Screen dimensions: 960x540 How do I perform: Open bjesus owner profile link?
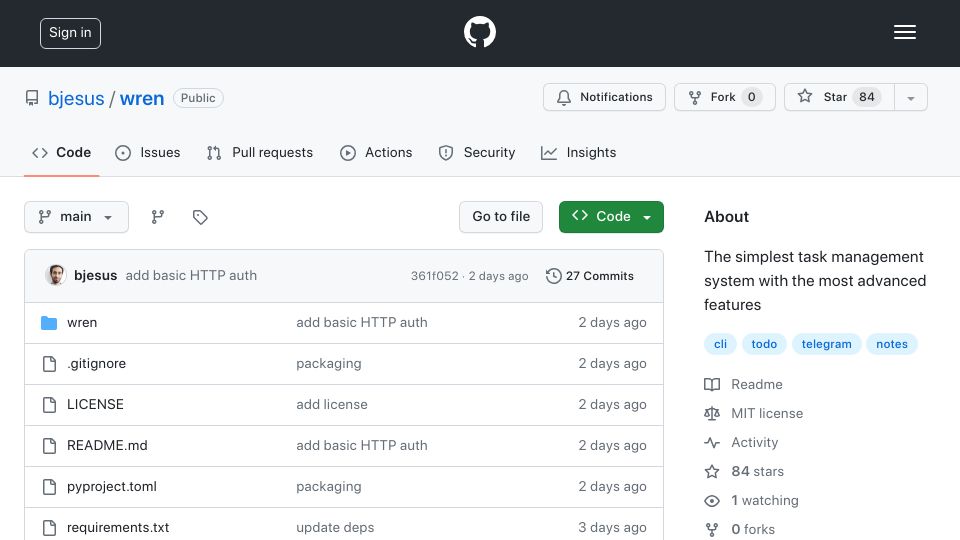(76, 99)
